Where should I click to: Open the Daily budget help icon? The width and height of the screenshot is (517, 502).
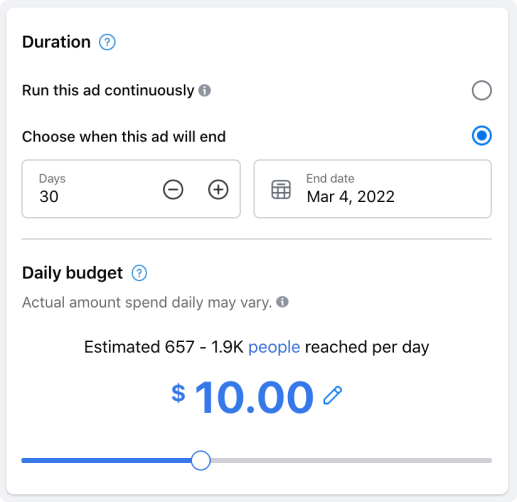[x=139, y=273]
